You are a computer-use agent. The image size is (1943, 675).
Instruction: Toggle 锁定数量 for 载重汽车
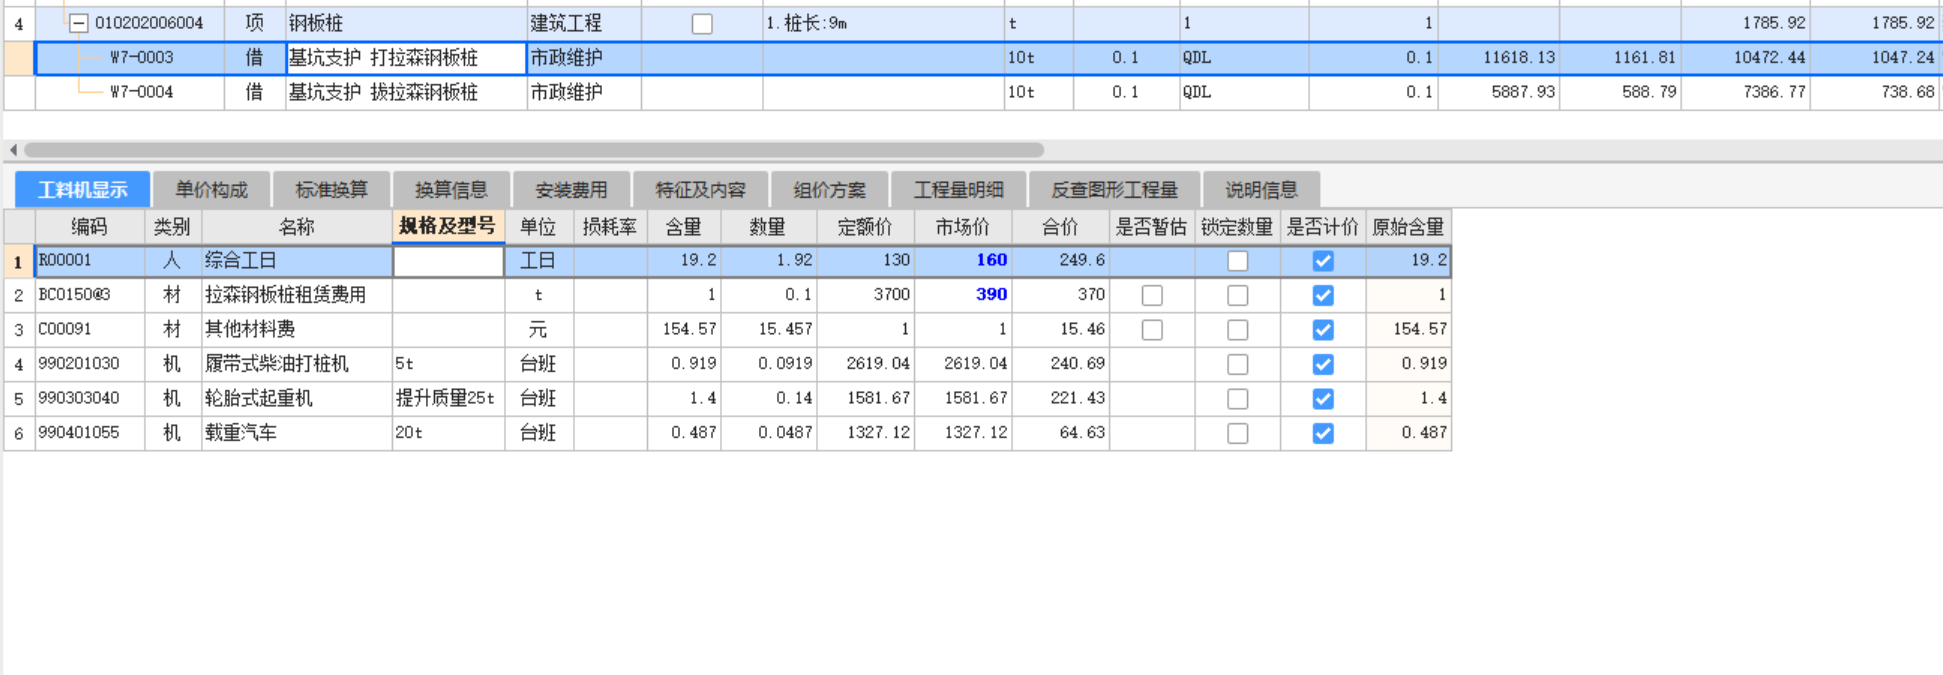pyautogui.click(x=1237, y=433)
